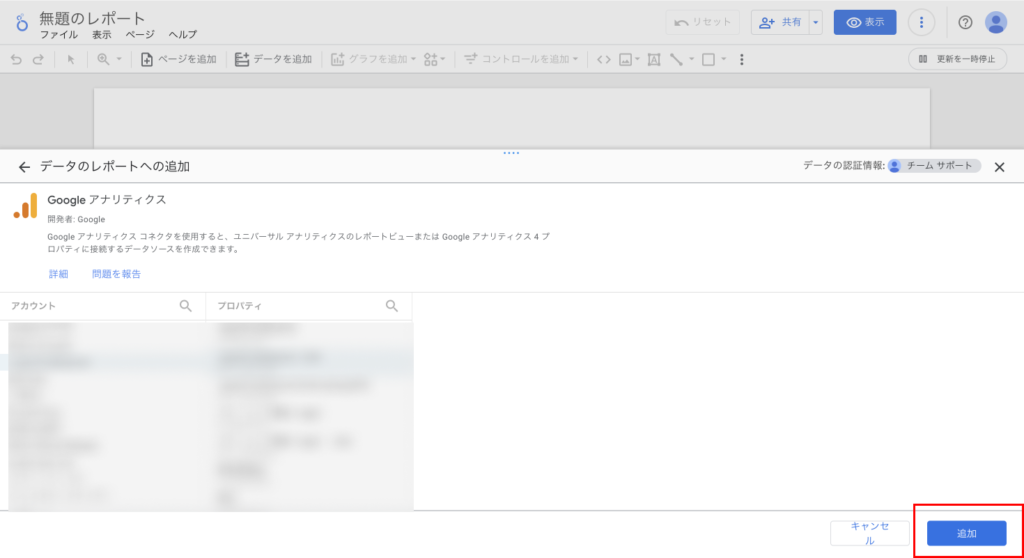Click the Looker Studio logo icon
1024x558 pixels.
[x=22, y=23]
